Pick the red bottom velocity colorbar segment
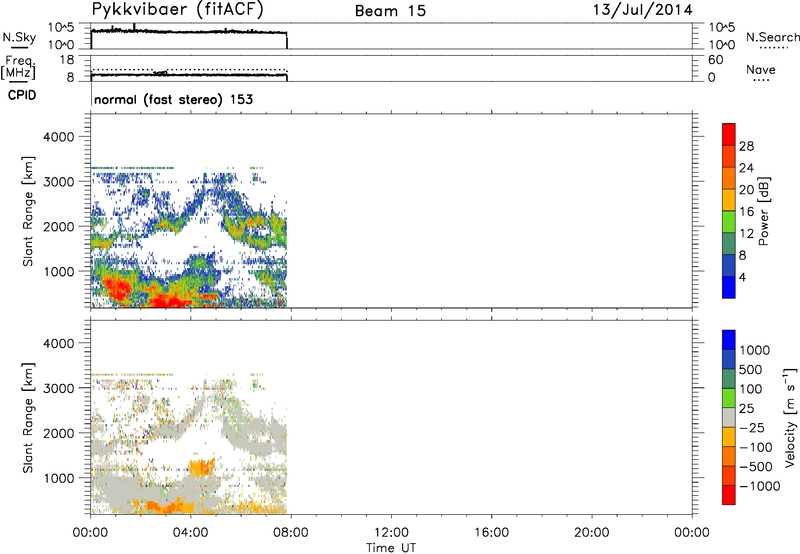This screenshot has height=554, width=800. tap(729, 495)
